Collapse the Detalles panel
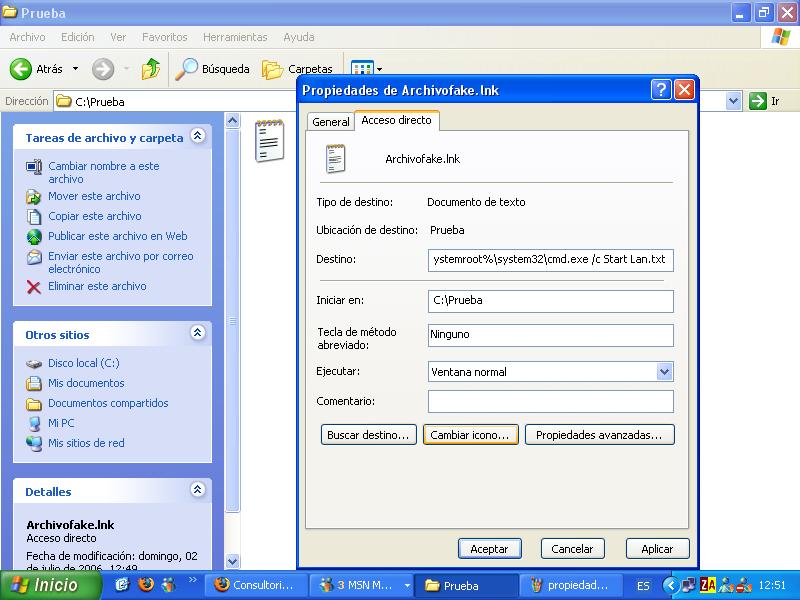This screenshot has height=600, width=800. pos(198,490)
